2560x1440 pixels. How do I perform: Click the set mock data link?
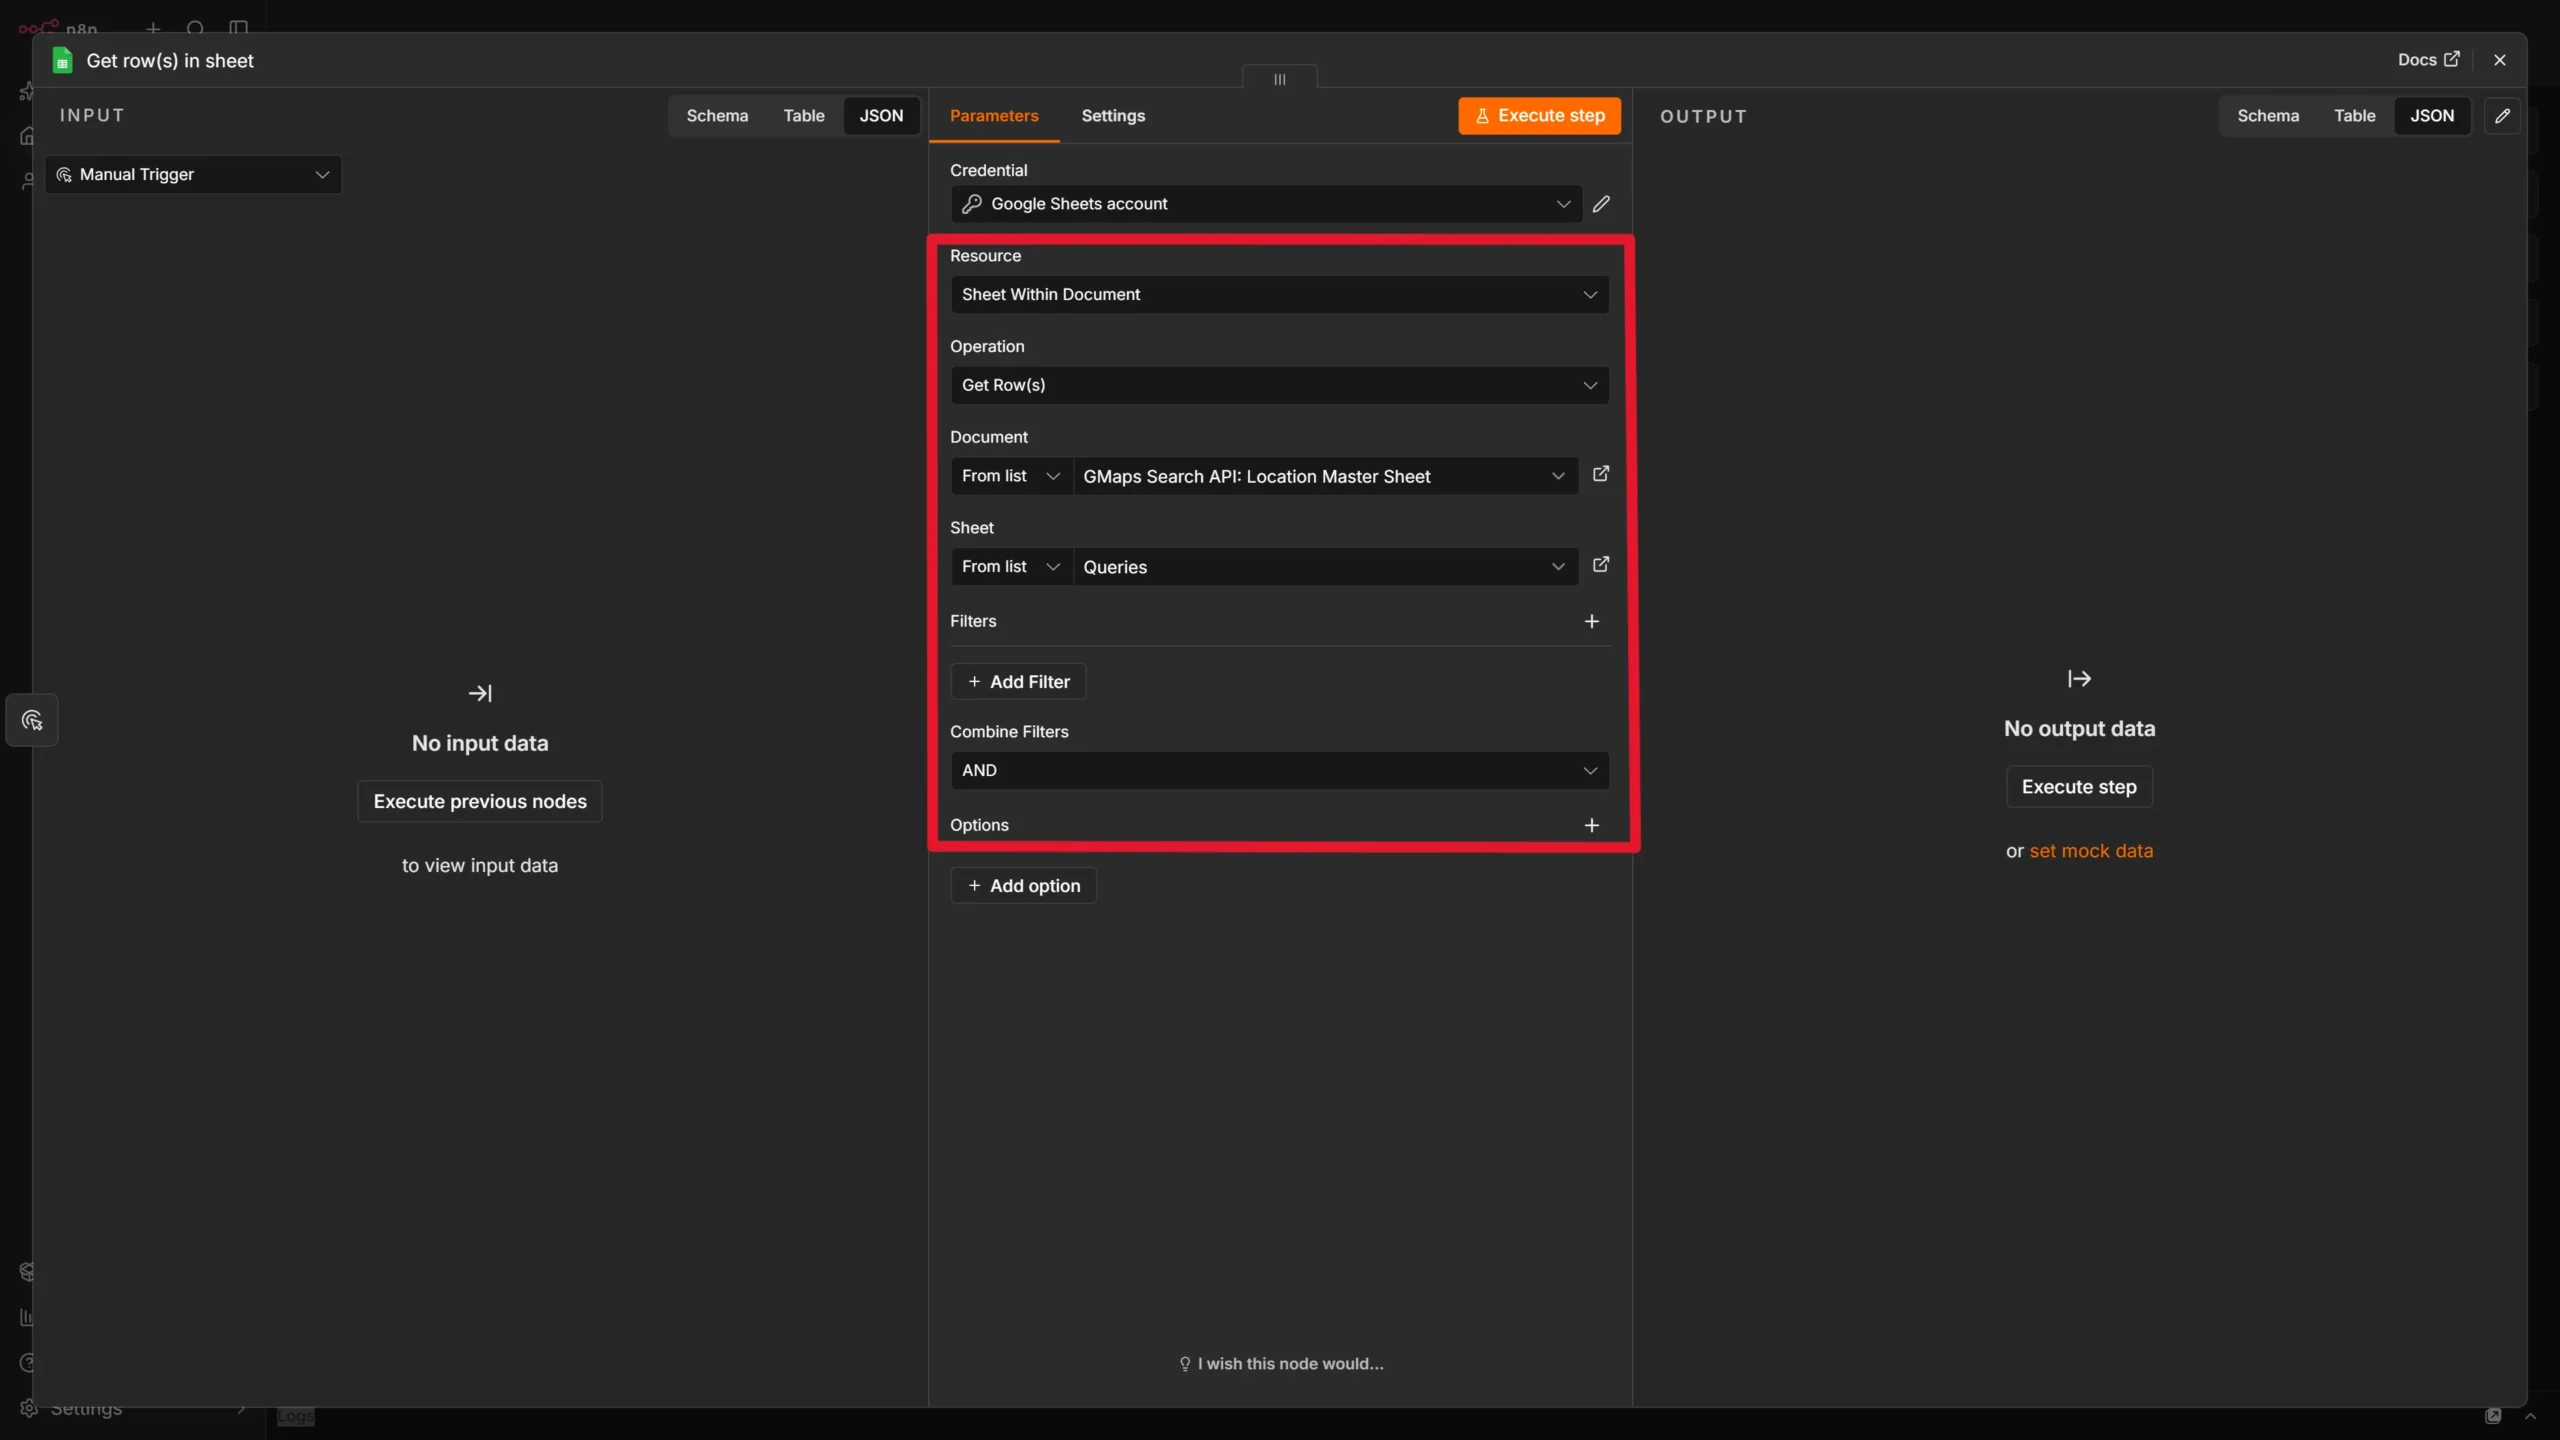tap(2091, 851)
